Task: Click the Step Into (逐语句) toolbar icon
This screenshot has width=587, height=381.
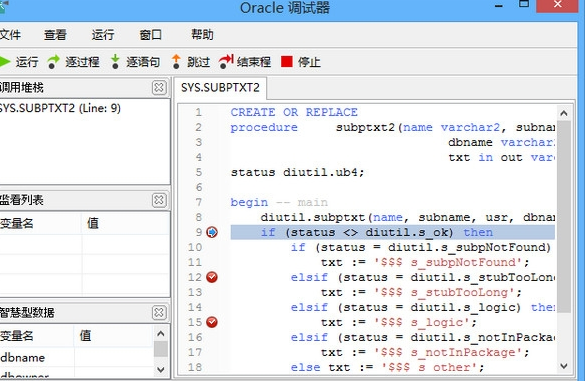Action: click(x=115, y=62)
